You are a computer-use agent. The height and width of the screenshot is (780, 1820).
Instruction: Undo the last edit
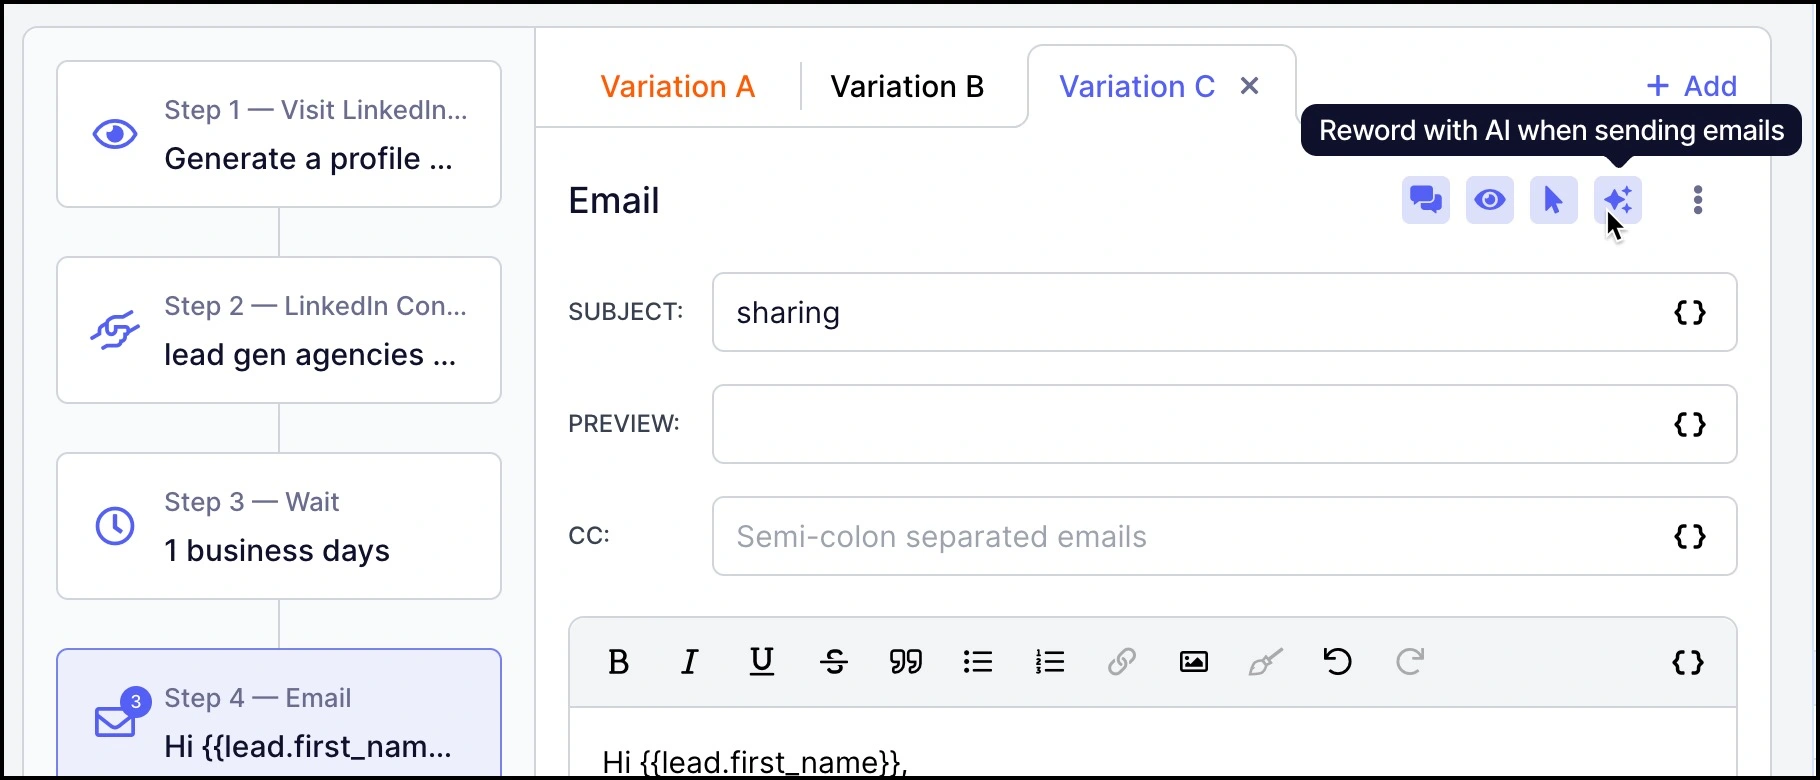(1337, 662)
